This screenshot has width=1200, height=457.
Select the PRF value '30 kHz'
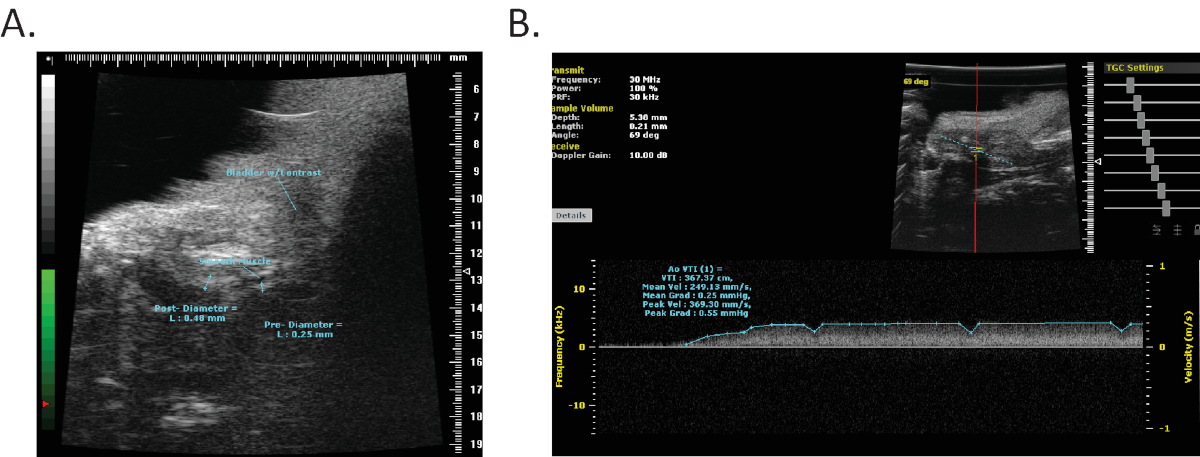click(645, 97)
